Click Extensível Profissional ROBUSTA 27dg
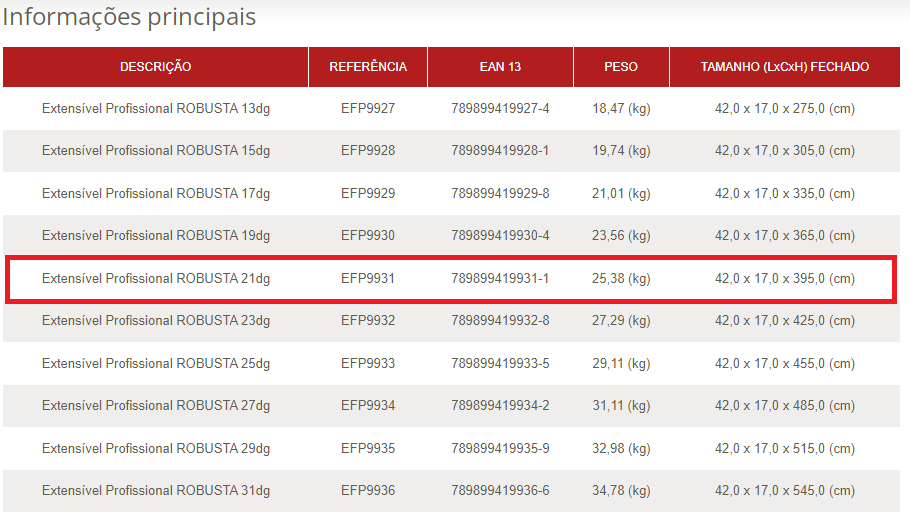Viewport: 910px width, 522px height. click(156, 405)
